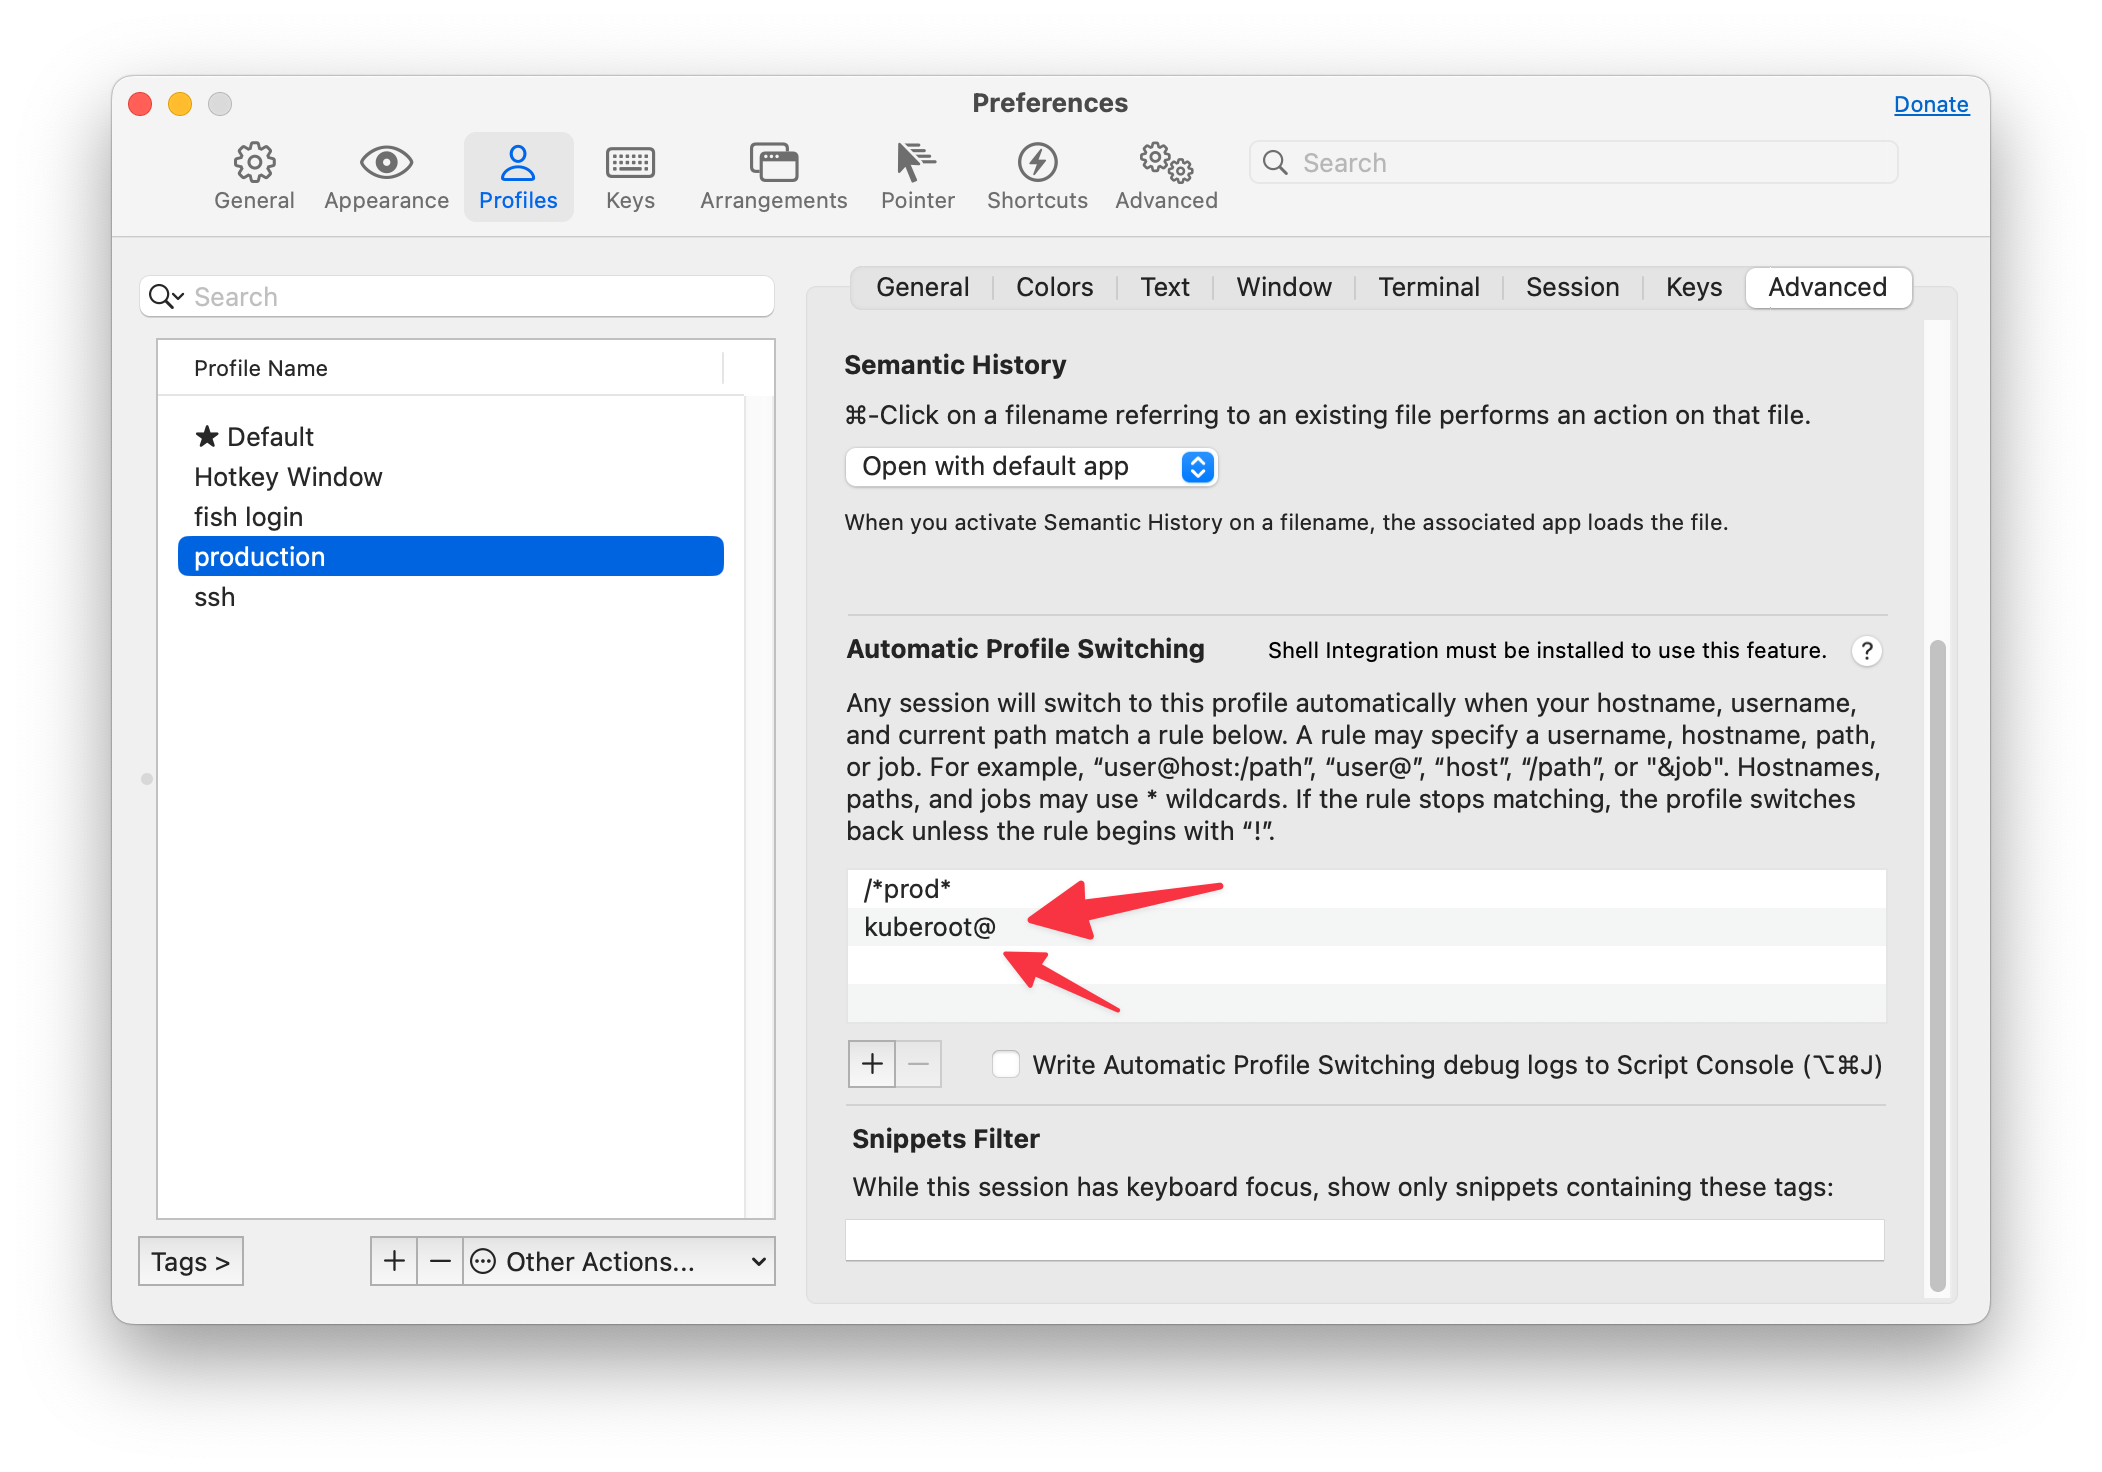Add a new profile with plus button
Screen dimensions: 2102x1472
[394, 1261]
